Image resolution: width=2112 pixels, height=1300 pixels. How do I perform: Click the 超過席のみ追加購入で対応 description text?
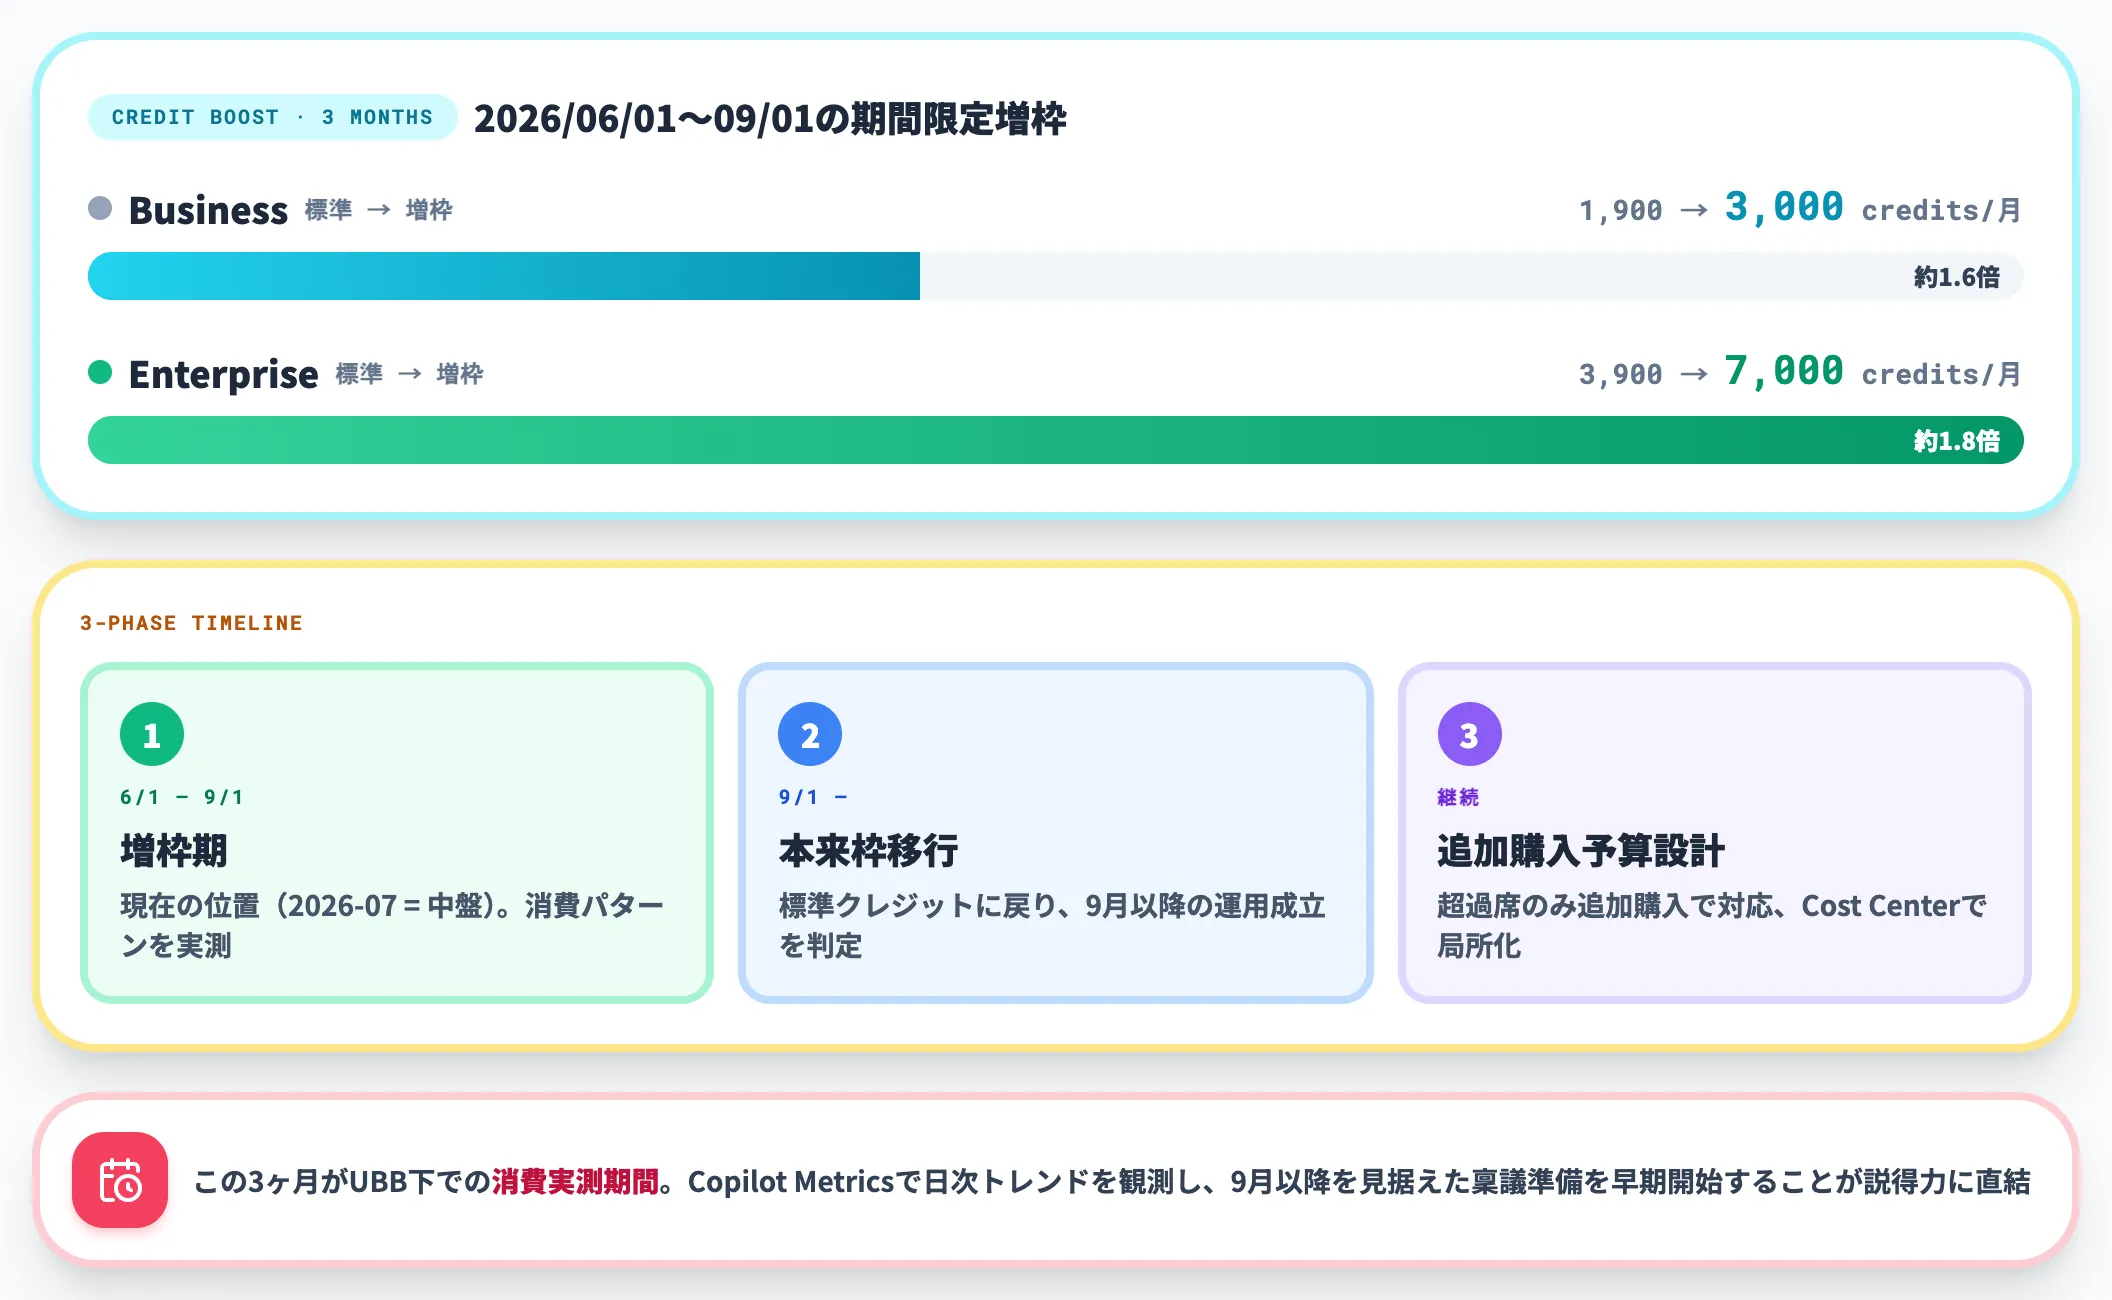coord(1712,925)
